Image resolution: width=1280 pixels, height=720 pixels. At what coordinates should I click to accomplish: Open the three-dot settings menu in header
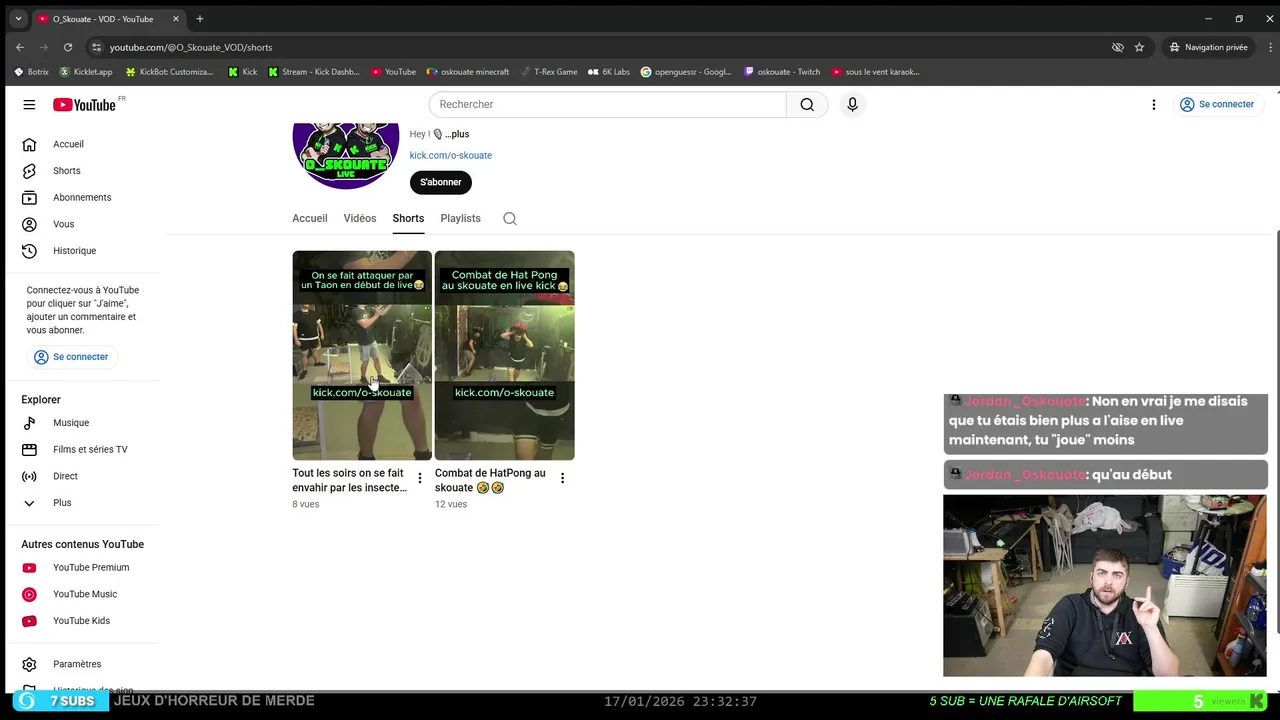coord(1153,104)
